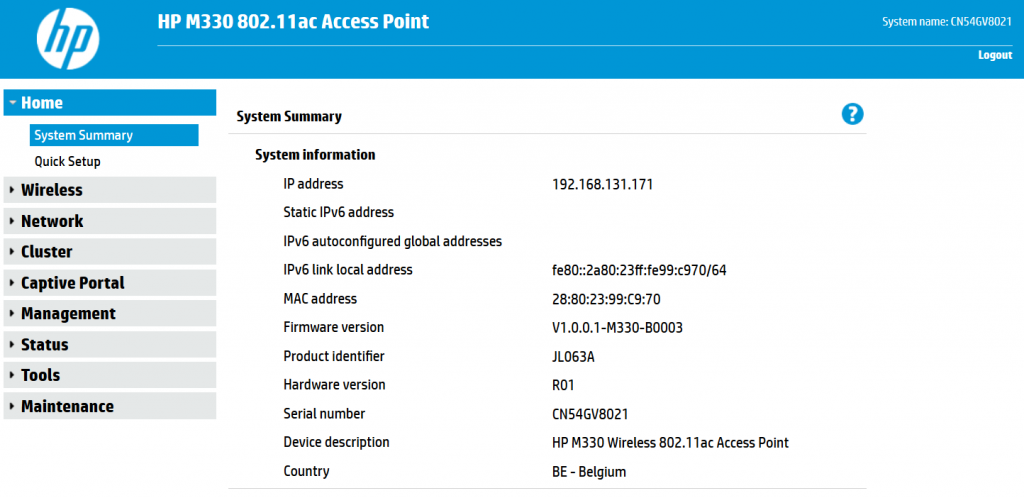Click the Logout link

(x=995, y=55)
